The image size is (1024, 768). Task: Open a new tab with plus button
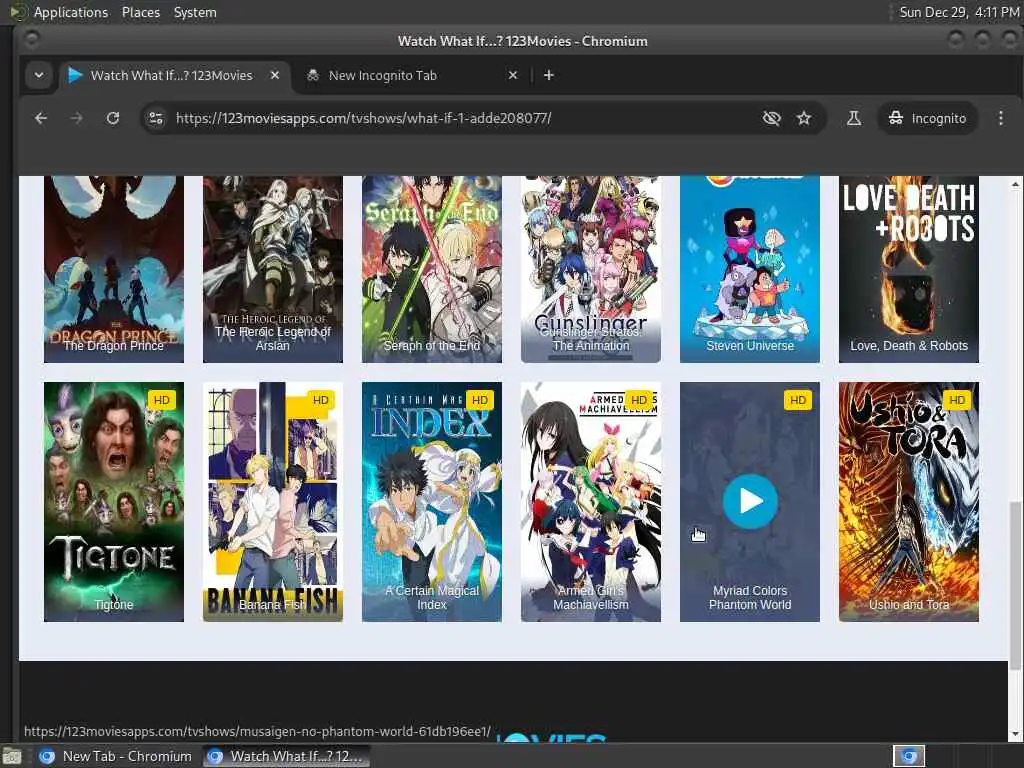point(549,75)
